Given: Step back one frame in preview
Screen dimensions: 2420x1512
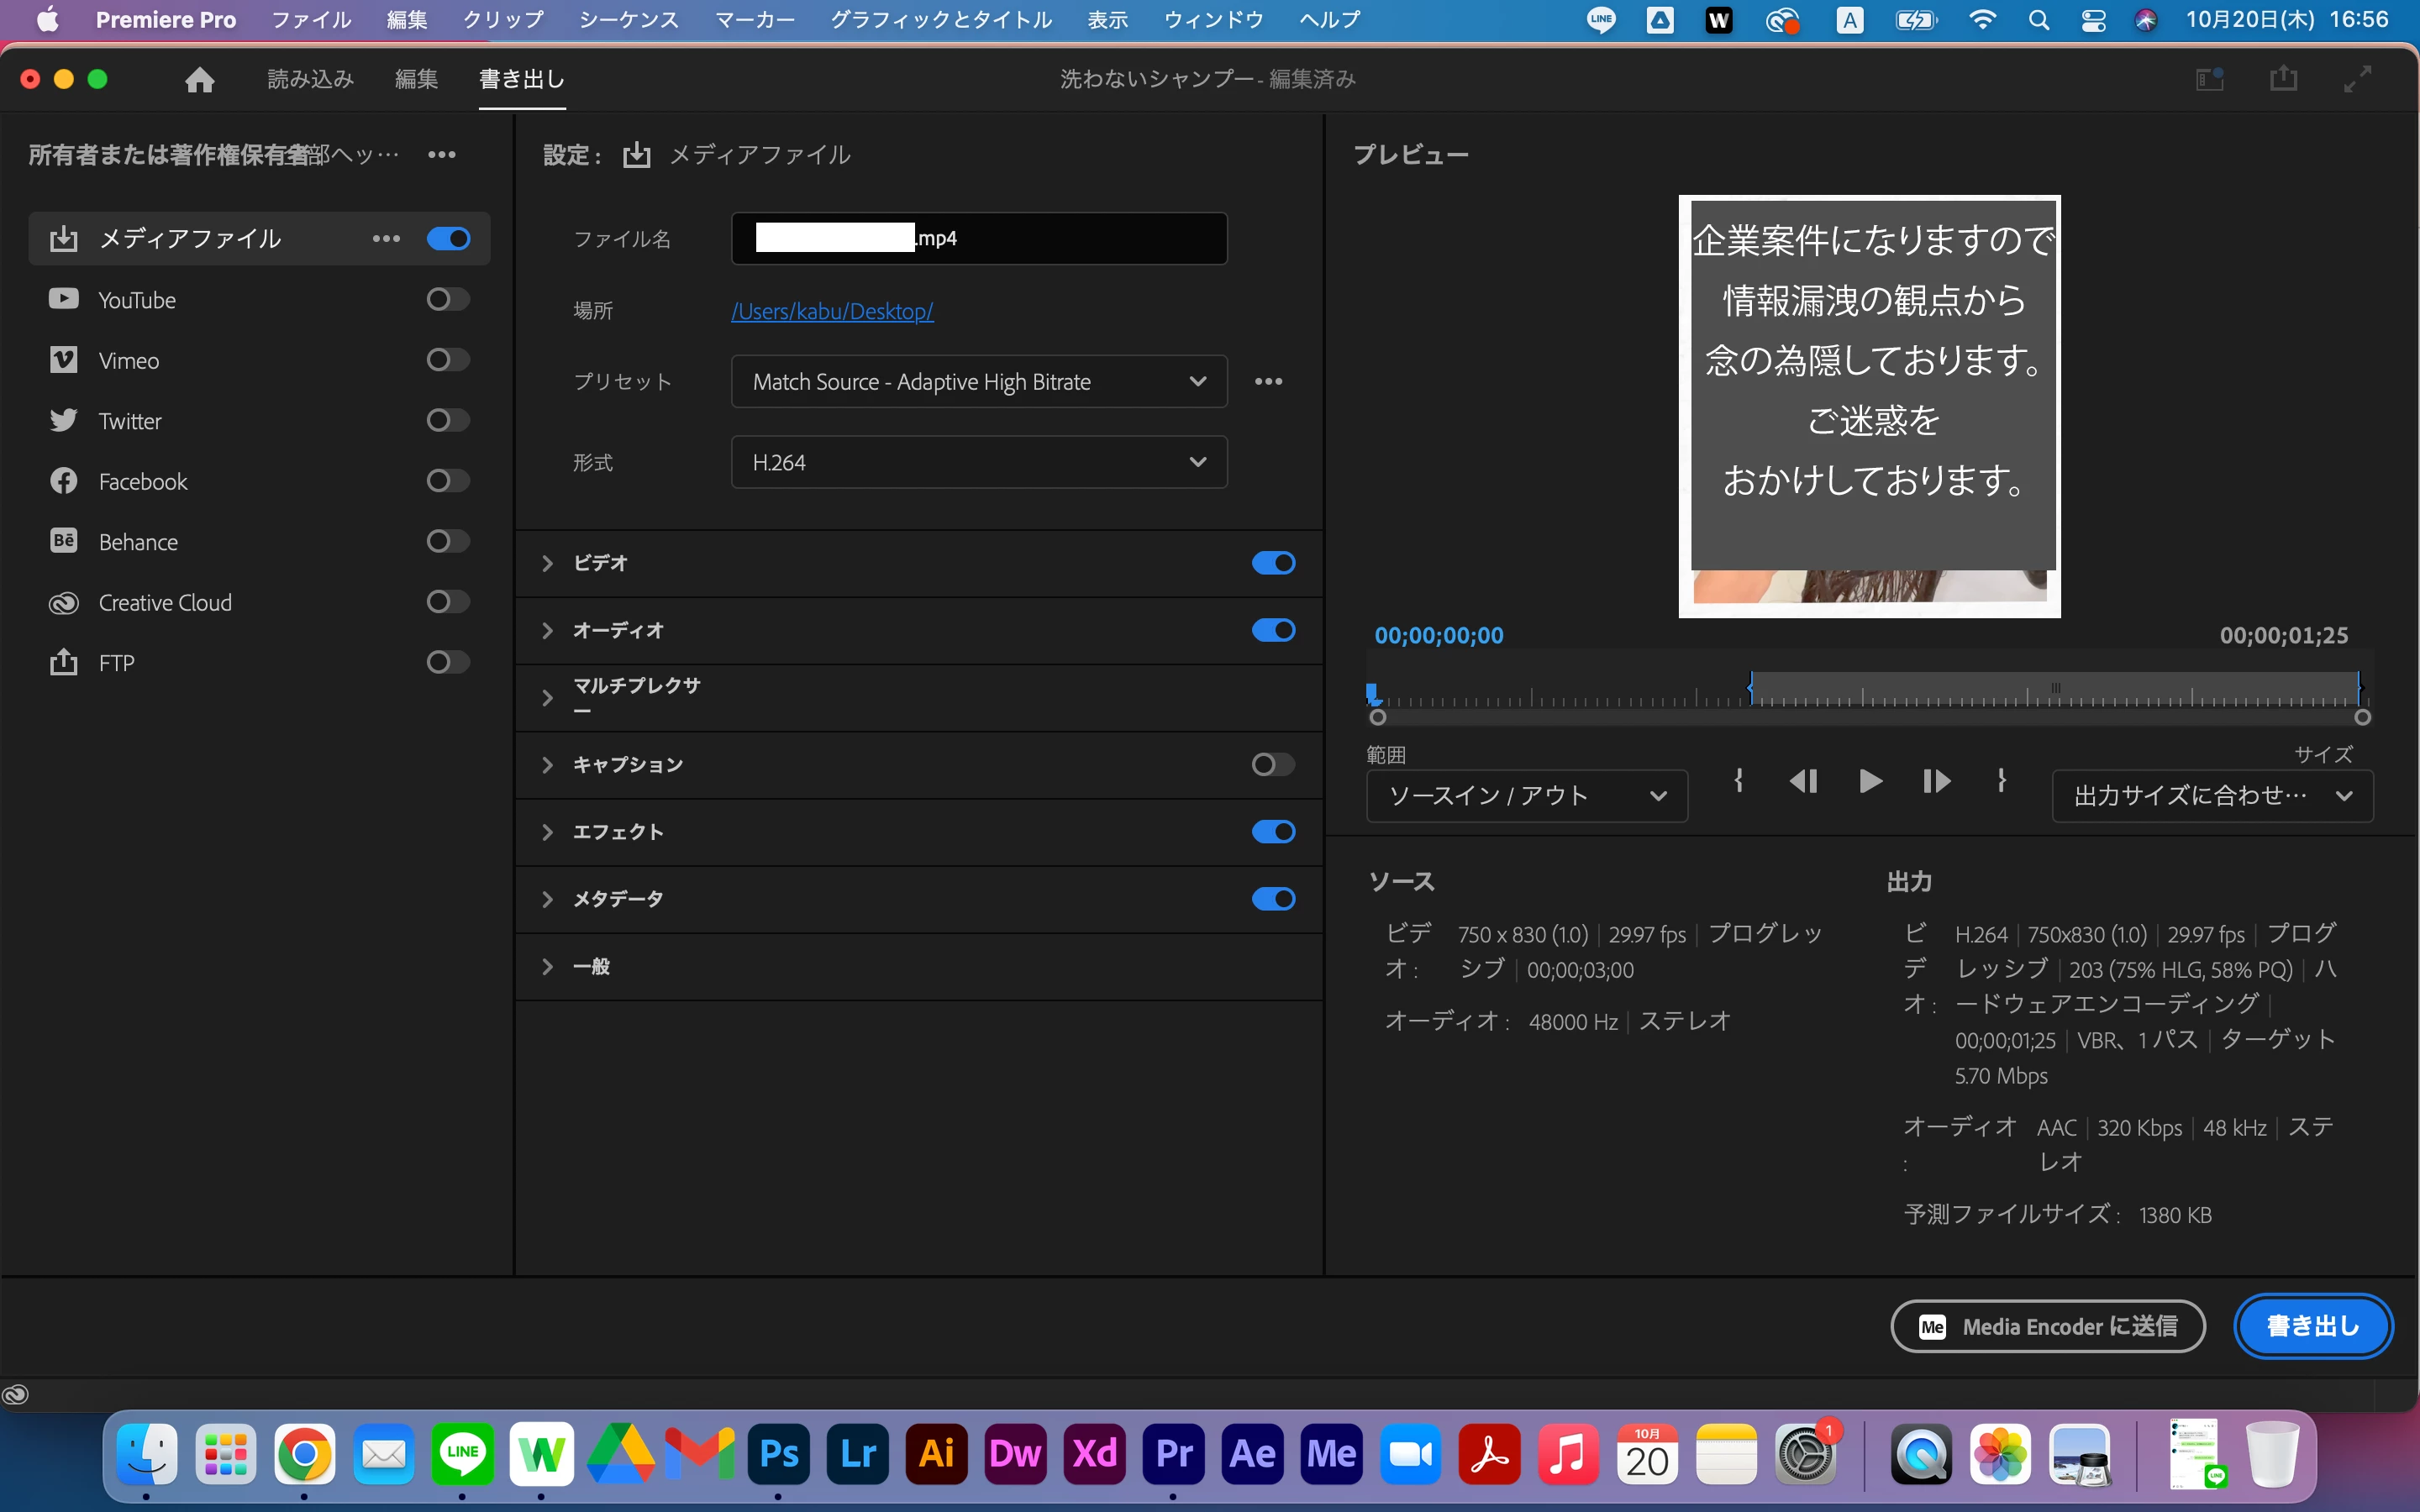Looking at the screenshot, I should 1803,781.
